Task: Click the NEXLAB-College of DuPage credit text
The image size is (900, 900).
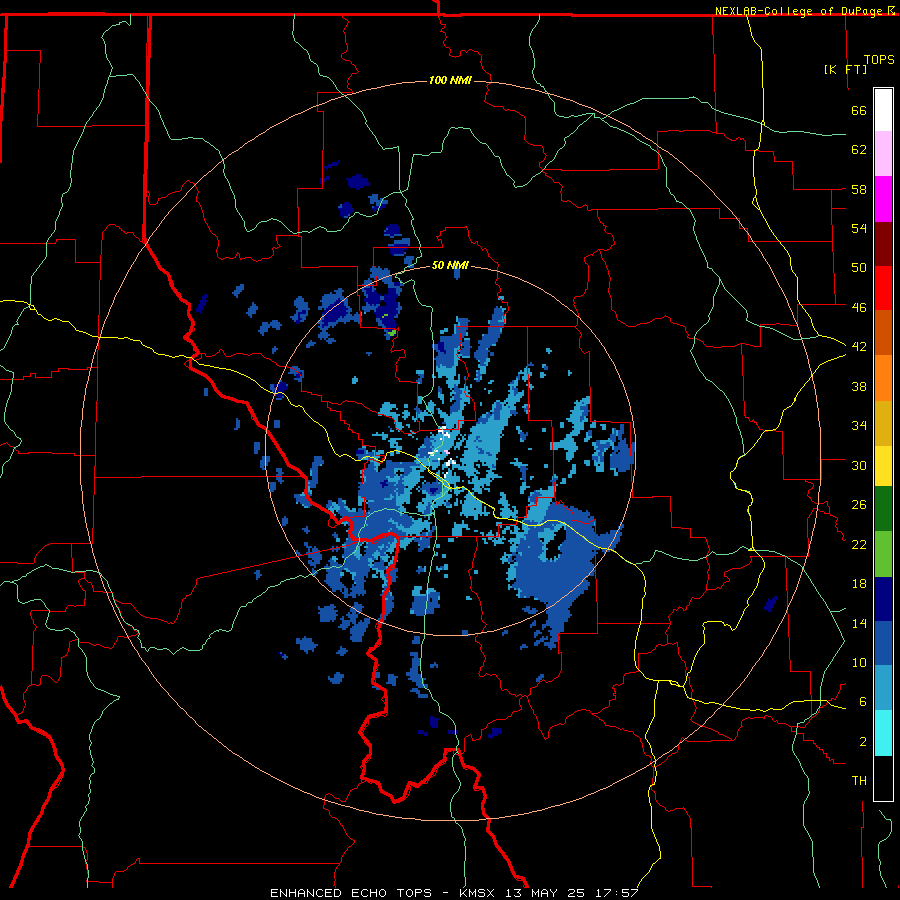Action: click(x=798, y=11)
